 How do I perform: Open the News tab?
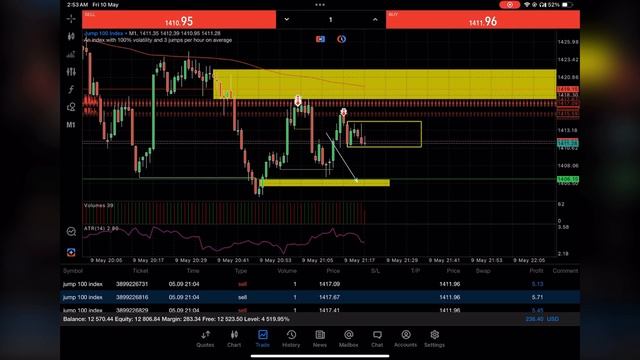coord(320,339)
